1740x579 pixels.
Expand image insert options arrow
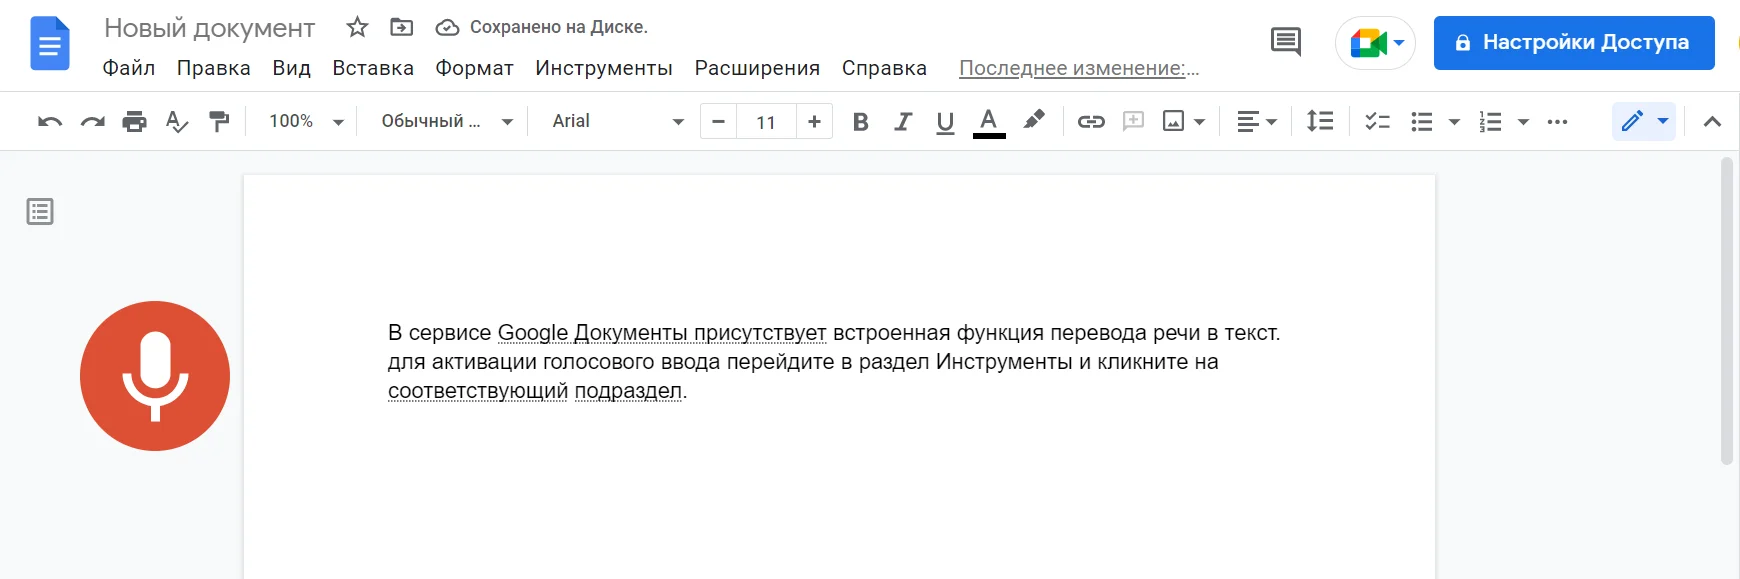coord(1200,122)
